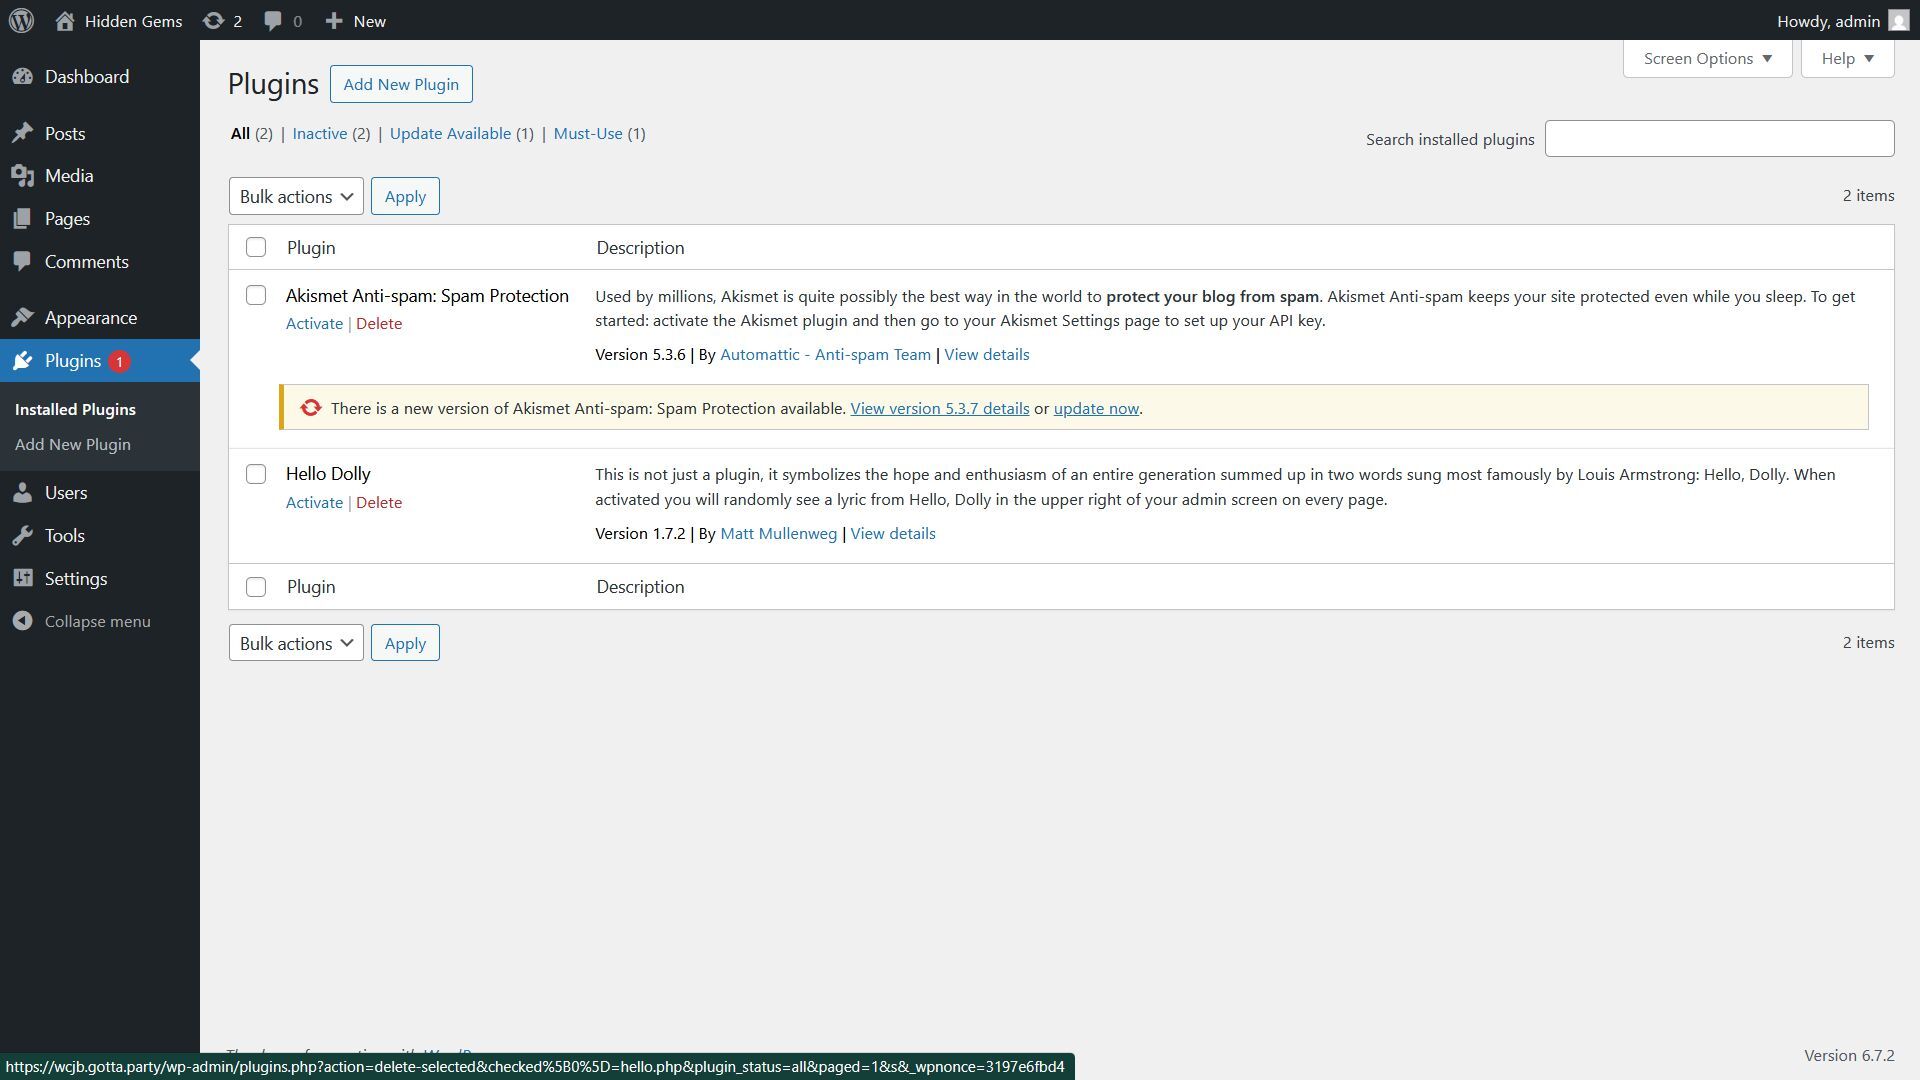This screenshot has width=1920, height=1080.
Task: Show Must-Use plugins
Action: pos(588,133)
